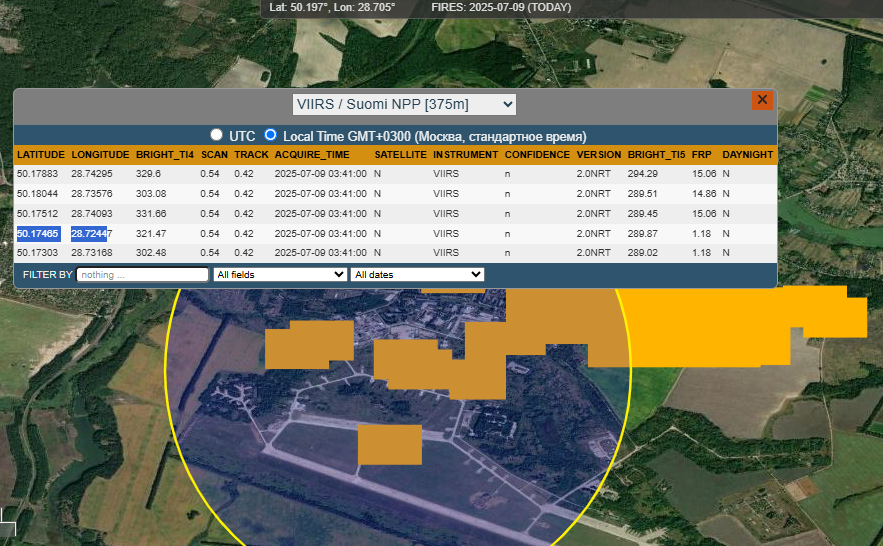Sort by the SCAN column header
Screen dimensions: 883x546
214,155
